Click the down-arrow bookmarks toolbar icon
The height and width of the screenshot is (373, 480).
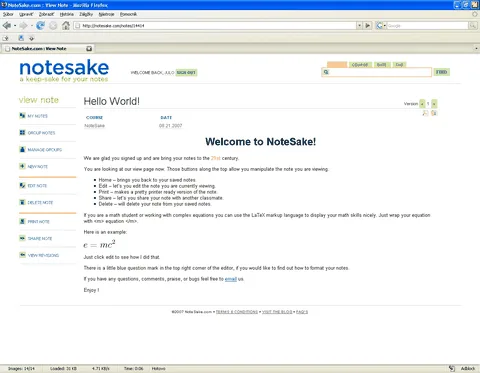31,38
